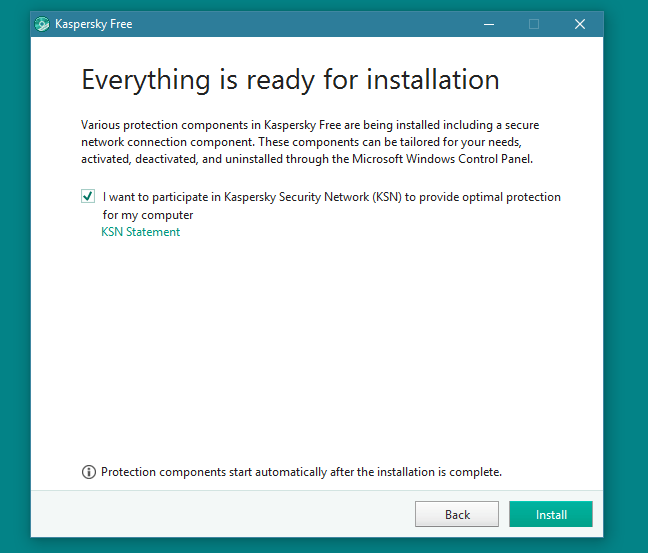The width and height of the screenshot is (648, 553).
Task: Click the "Protection components start automatically" note text
Action: (x=301, y=472)
